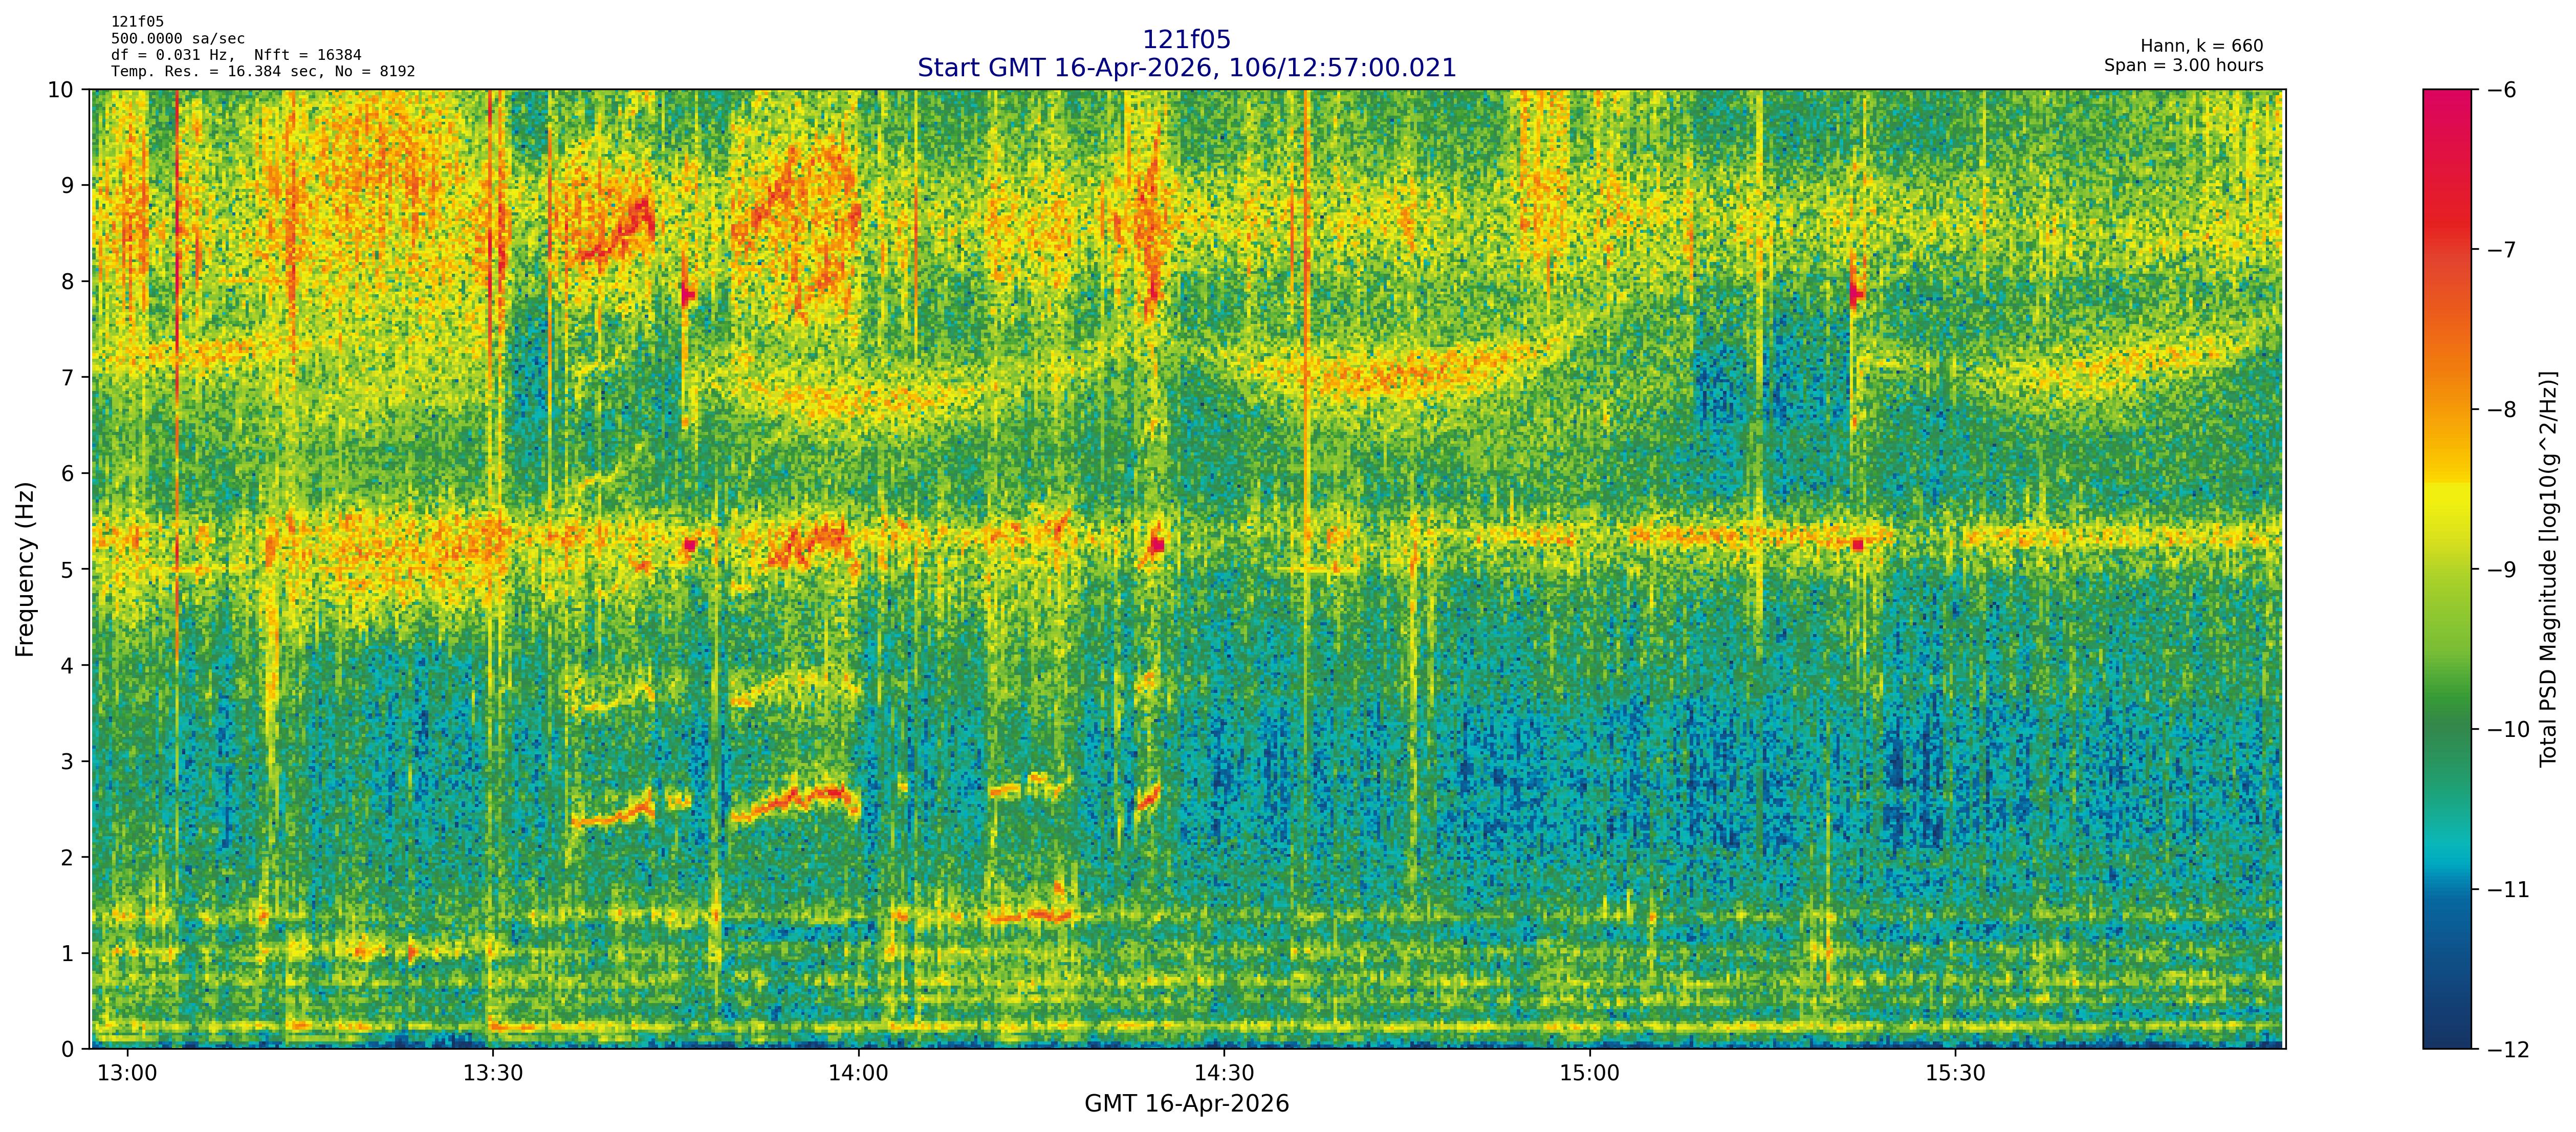The width and height of the screenshot is (2576, 1132).
Task: Click the 15:30 time axis label
Action: coord(1955,1074)
